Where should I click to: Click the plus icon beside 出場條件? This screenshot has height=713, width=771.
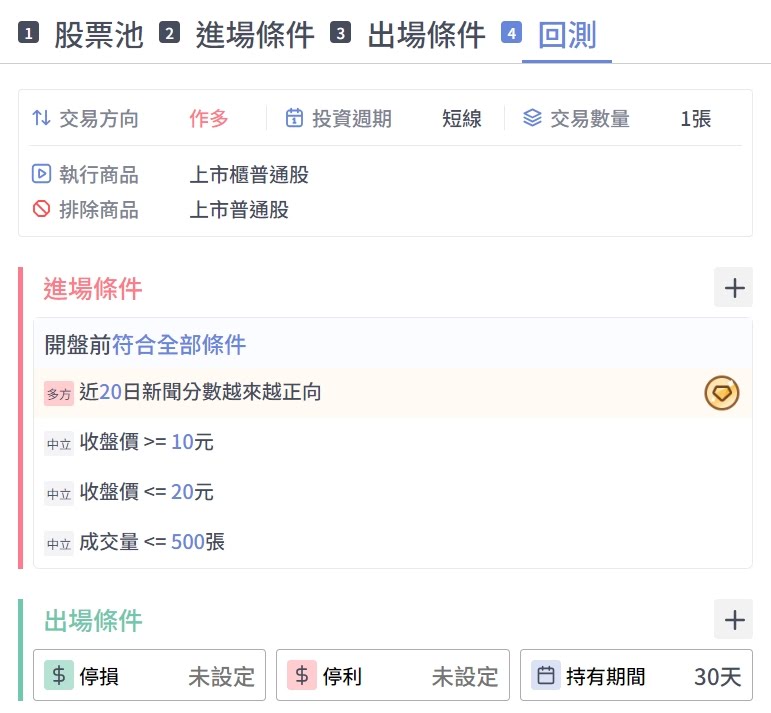click(734, 620)
